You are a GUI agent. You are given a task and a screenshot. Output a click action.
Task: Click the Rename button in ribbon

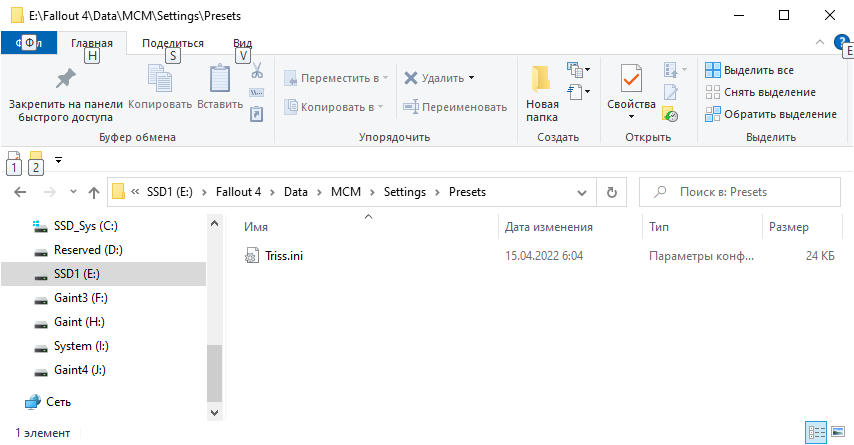[x=455, y=107]
